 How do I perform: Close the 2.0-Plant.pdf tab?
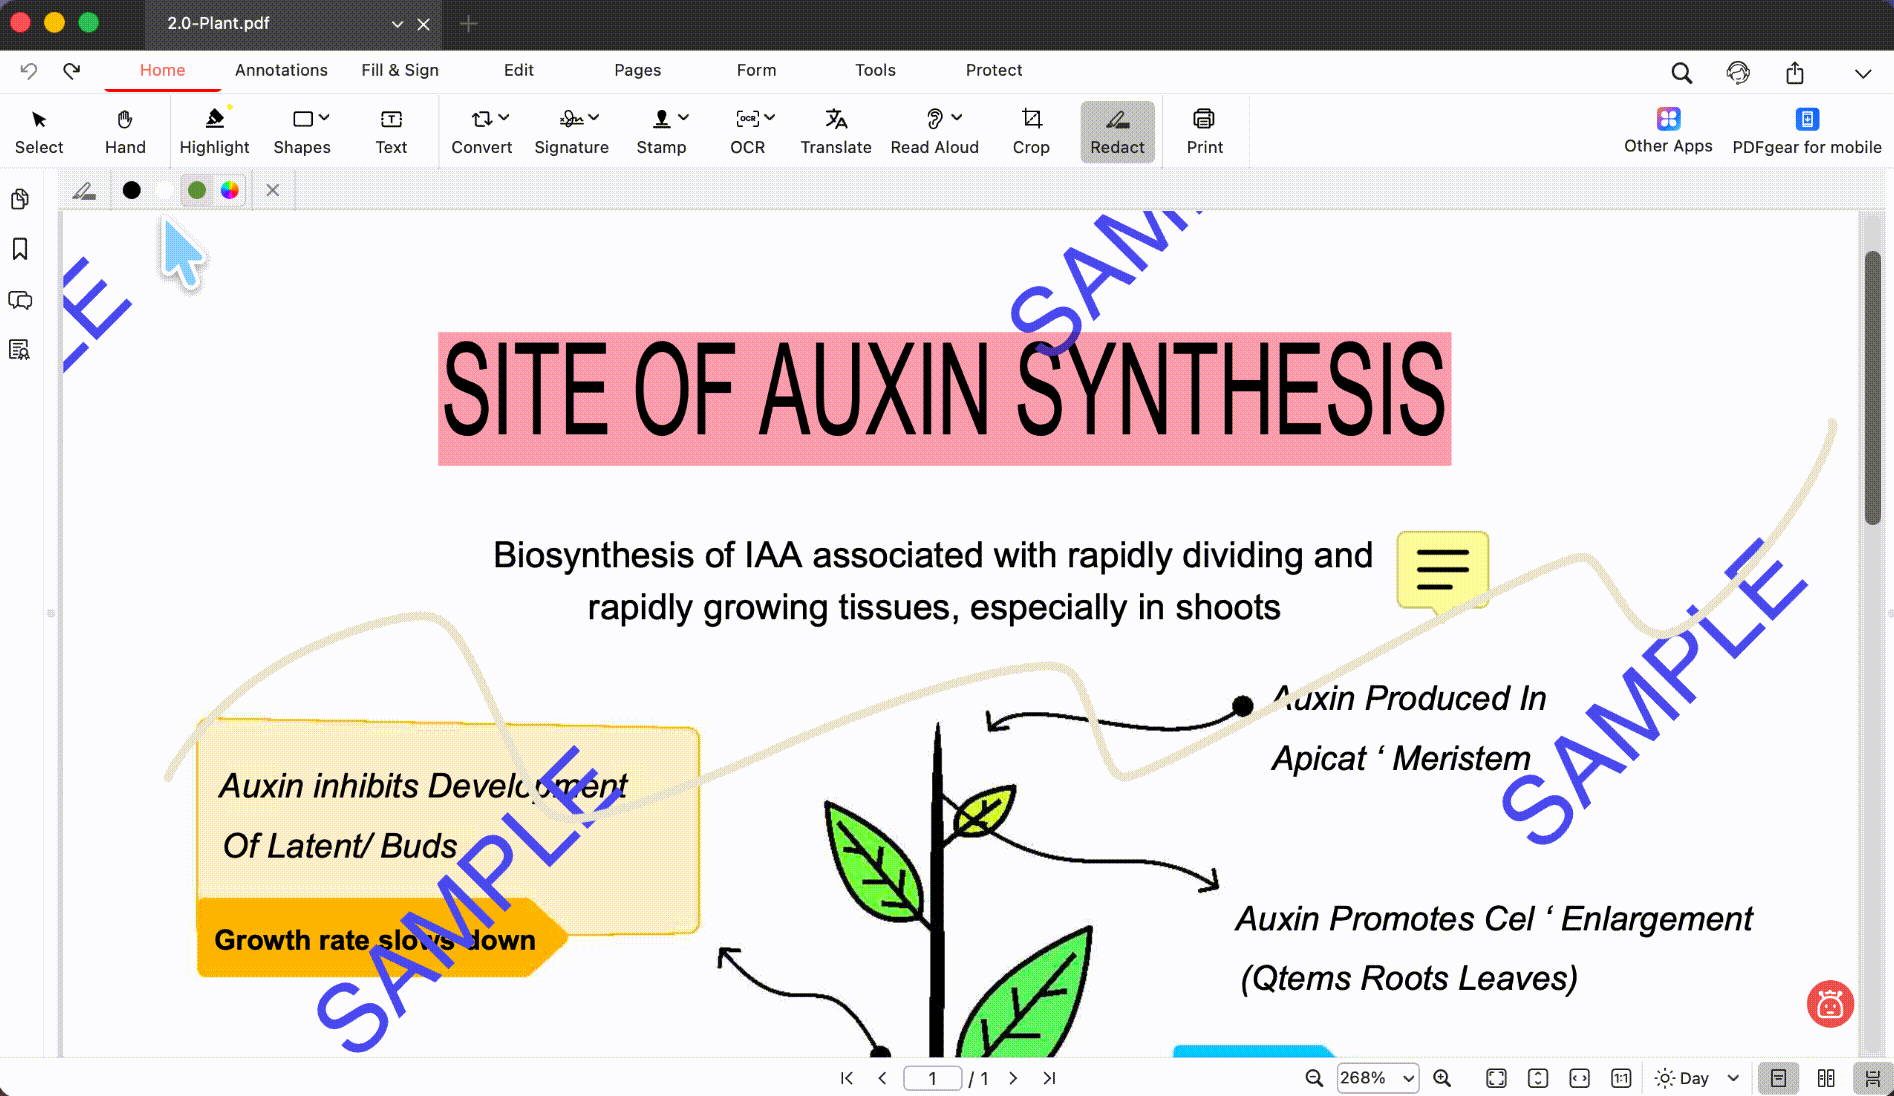[x=424, y=24]
